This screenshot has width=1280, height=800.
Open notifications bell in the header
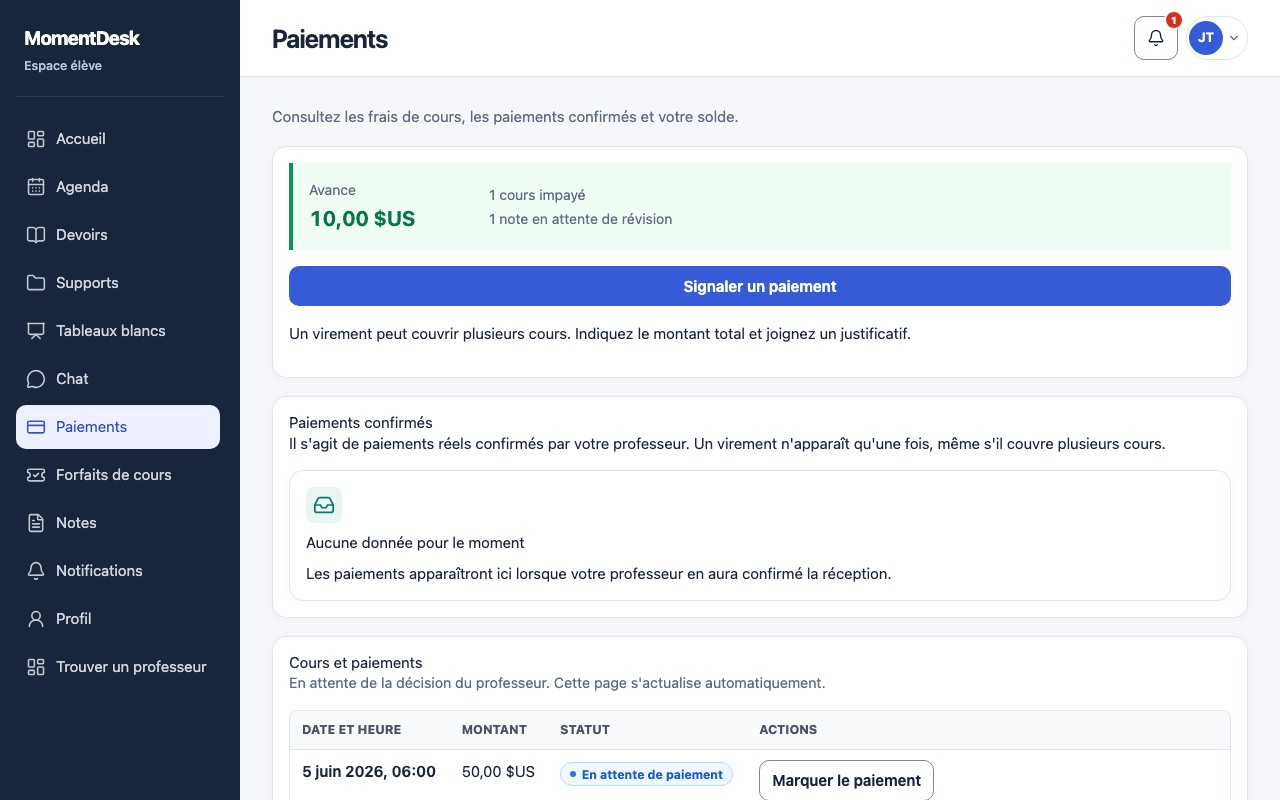1156,38
